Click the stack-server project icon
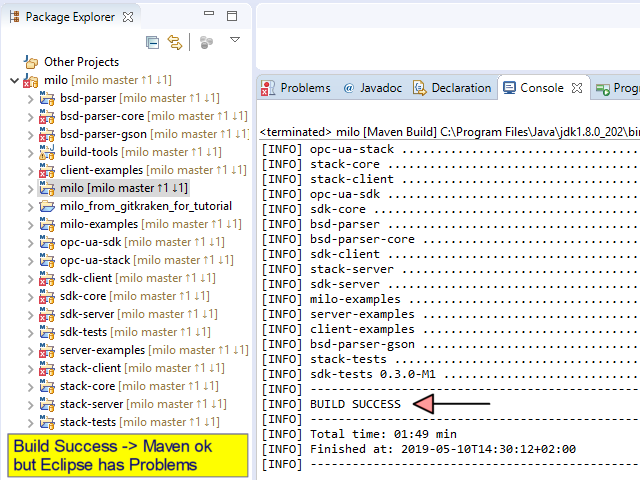Screen dimensions: 640x480 tap(47, 404)
